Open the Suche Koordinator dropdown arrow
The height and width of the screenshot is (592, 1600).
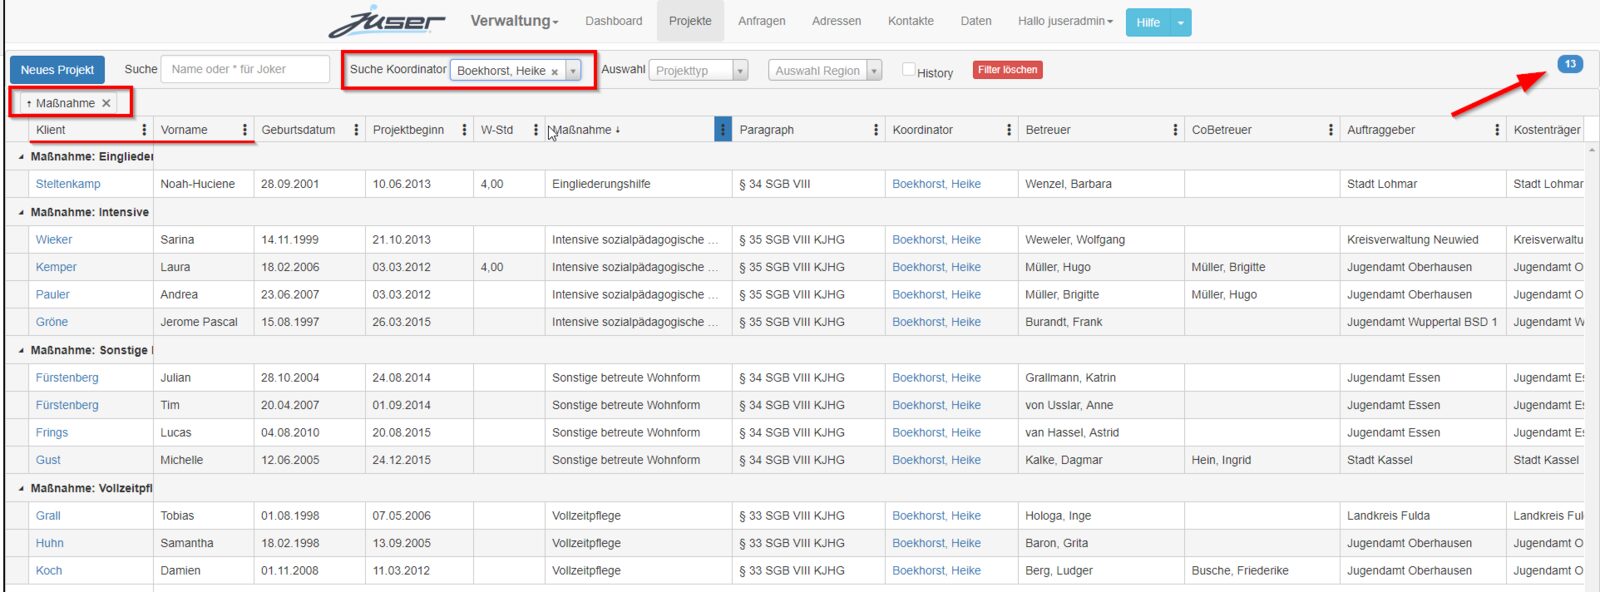(x=573, y=71)
